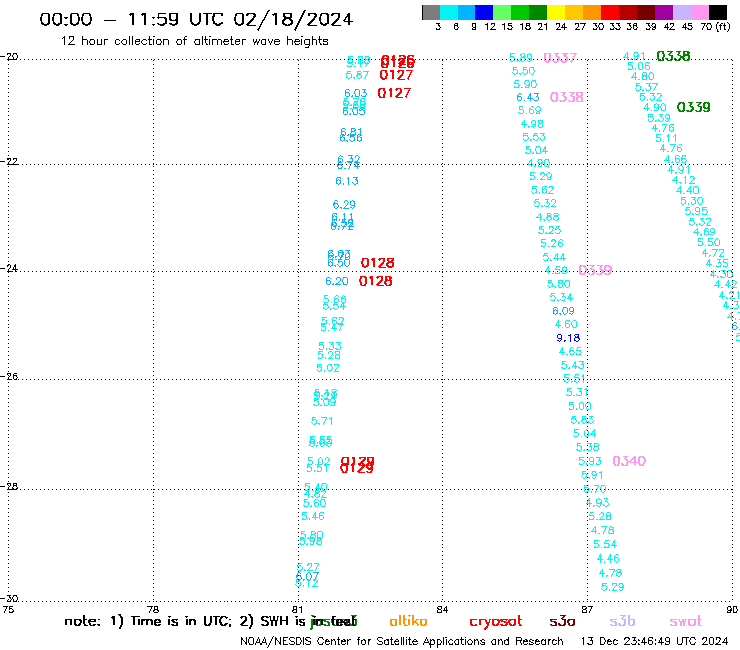The width and height of the screenshot is (740, 650).
Task: Click the pink swatch in the legend
Action: [699, 13]
